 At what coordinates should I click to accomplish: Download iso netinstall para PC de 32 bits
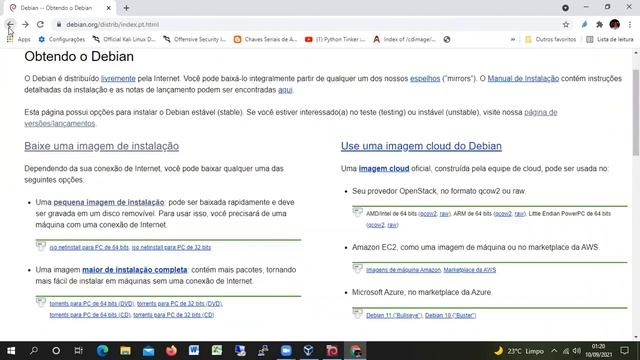click(171, 247)
